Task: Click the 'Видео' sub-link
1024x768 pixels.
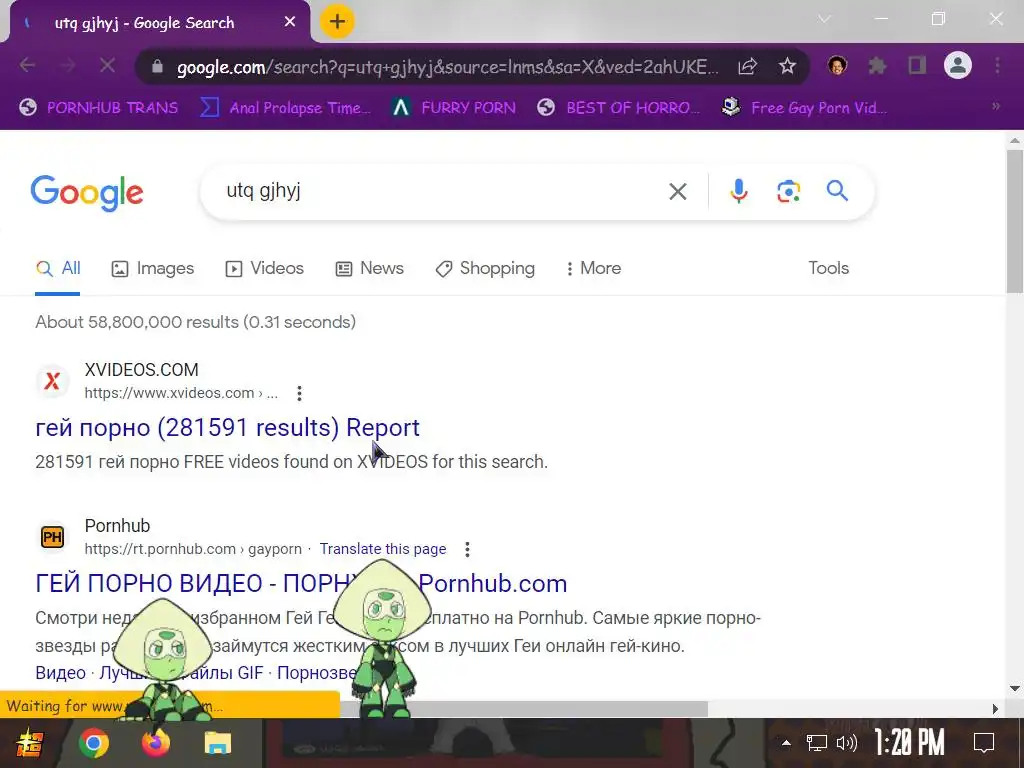Action: 60,673
